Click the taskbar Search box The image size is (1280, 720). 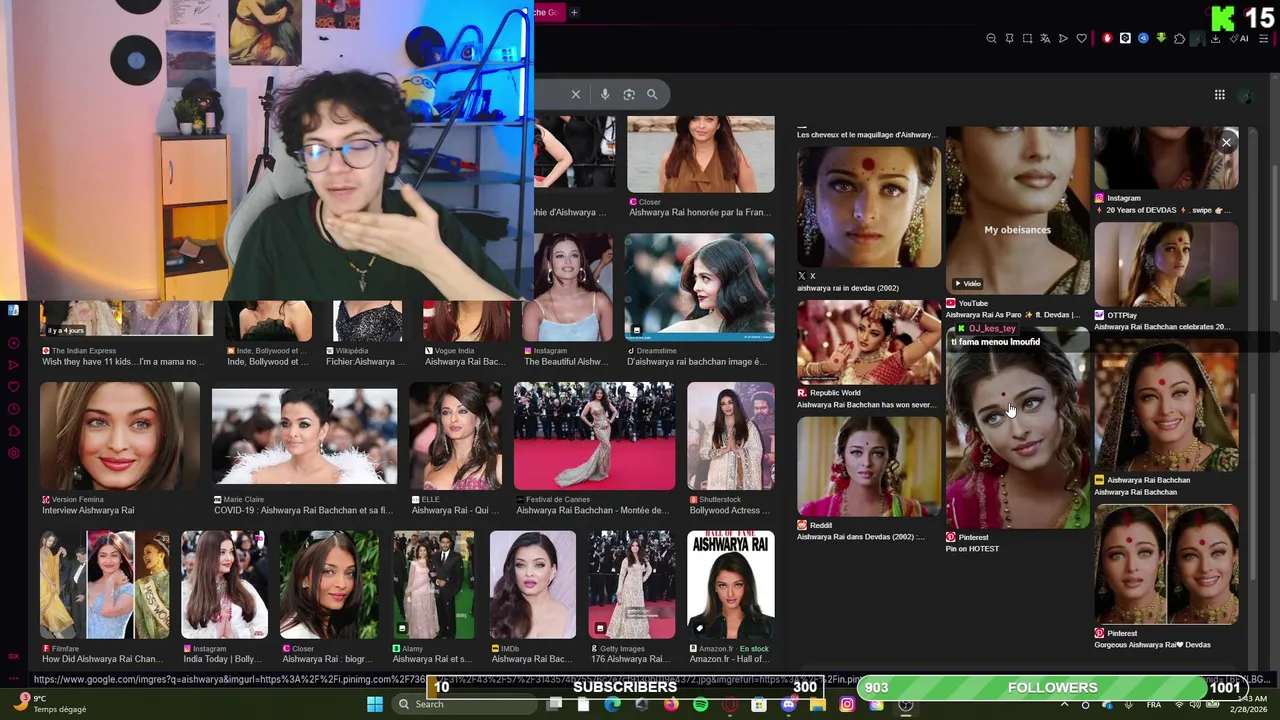pos(466,704)
